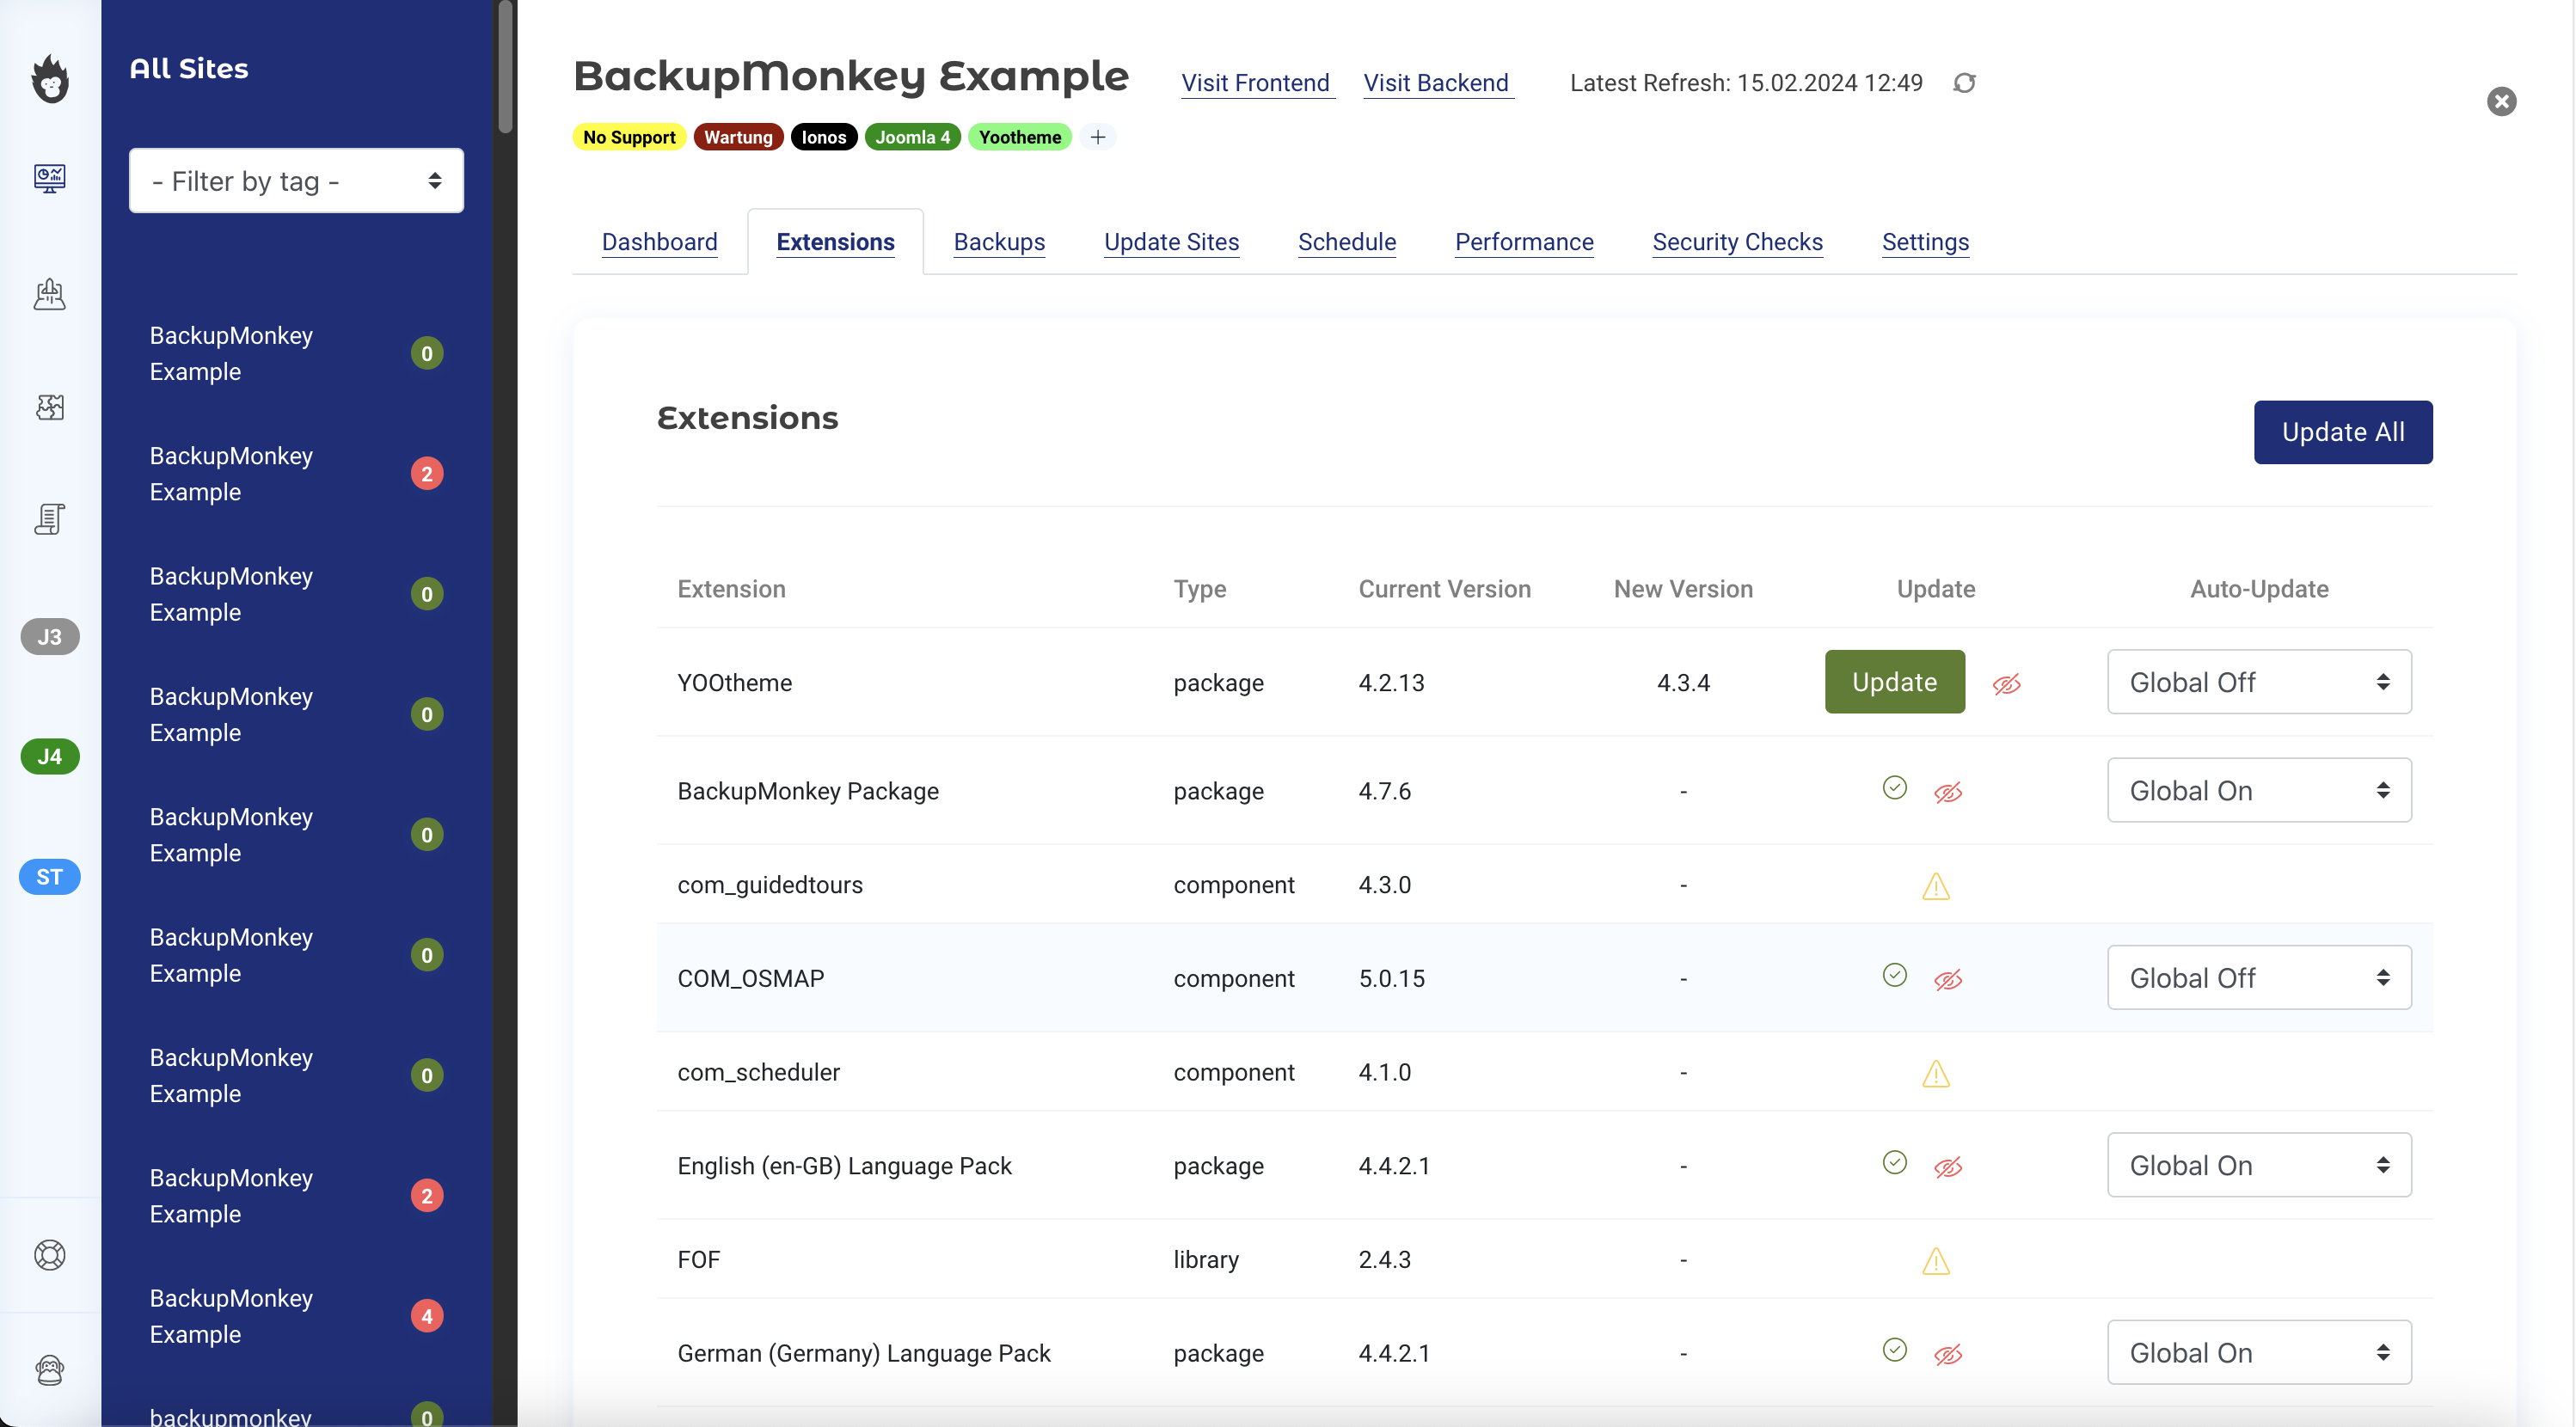
Task: Click the YOOtheme new version 4.3.4 cell
Action: (1683, 683)
